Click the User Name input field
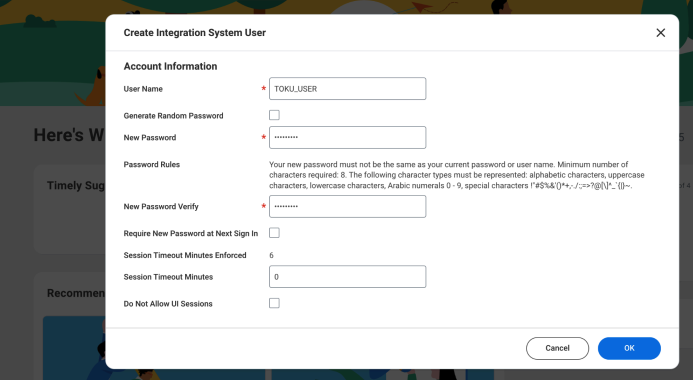Screen dimensions: 693x380 click(x=347, y=89)
